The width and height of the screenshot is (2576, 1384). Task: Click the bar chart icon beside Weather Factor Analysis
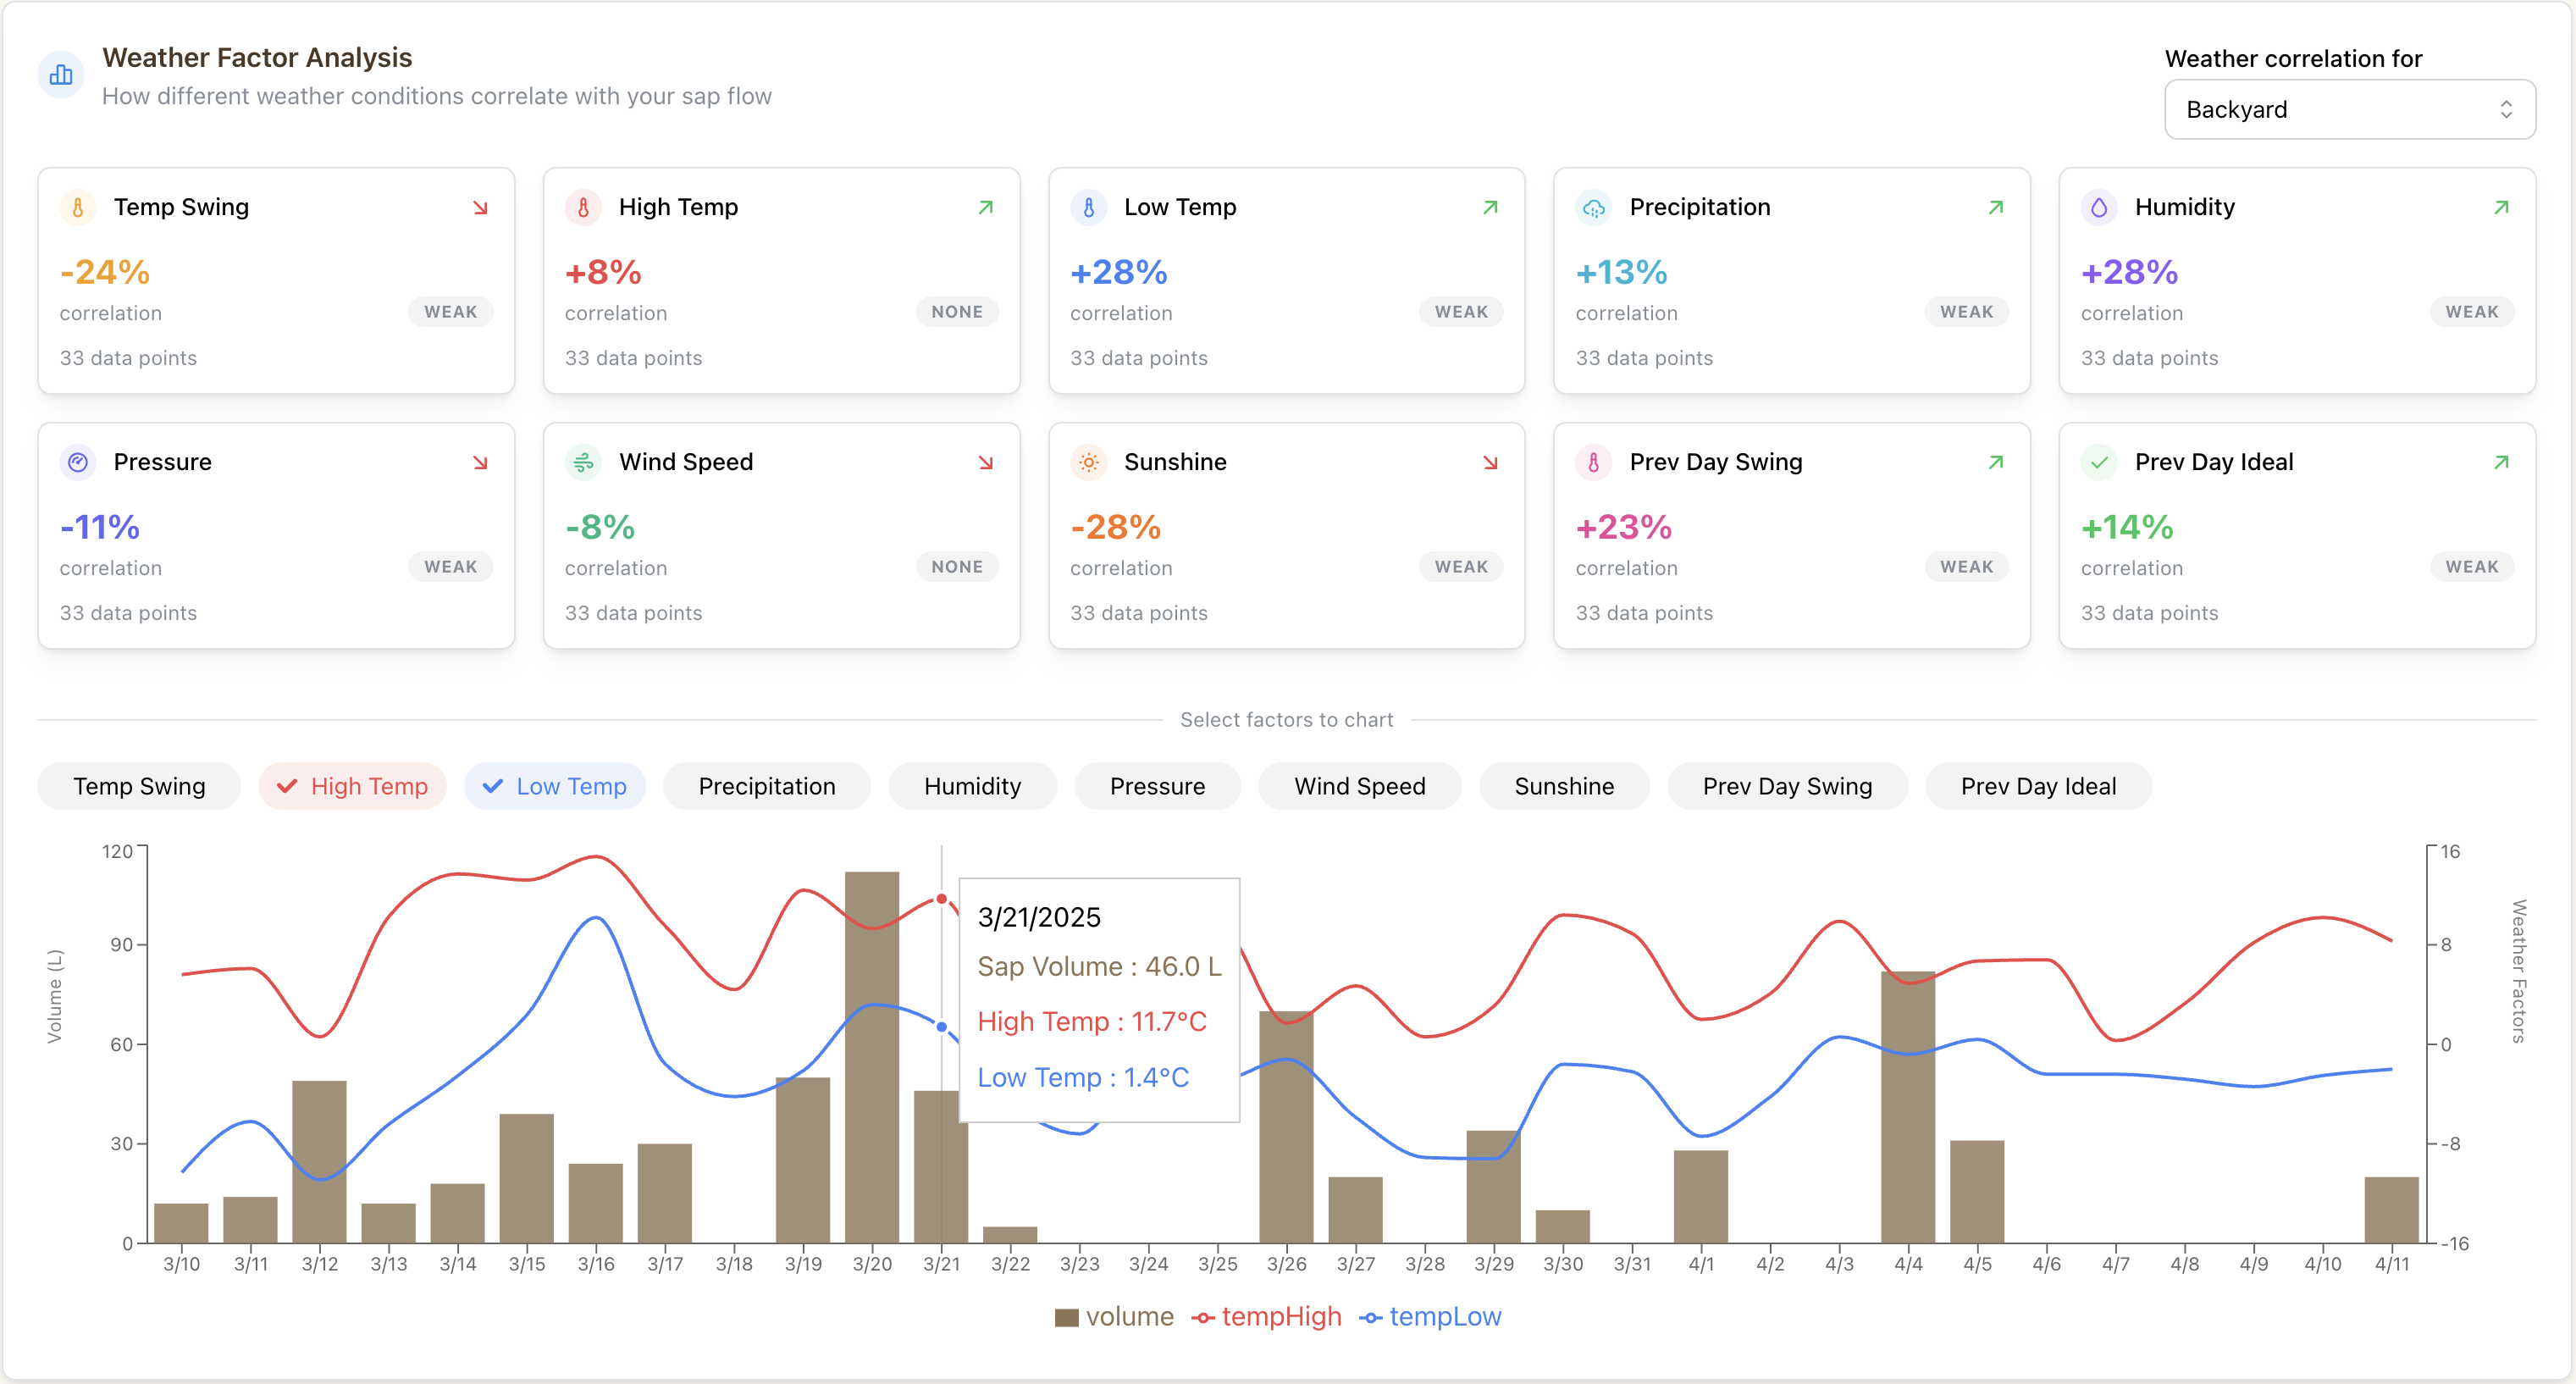pyautogui.click(x=61, y=75)
